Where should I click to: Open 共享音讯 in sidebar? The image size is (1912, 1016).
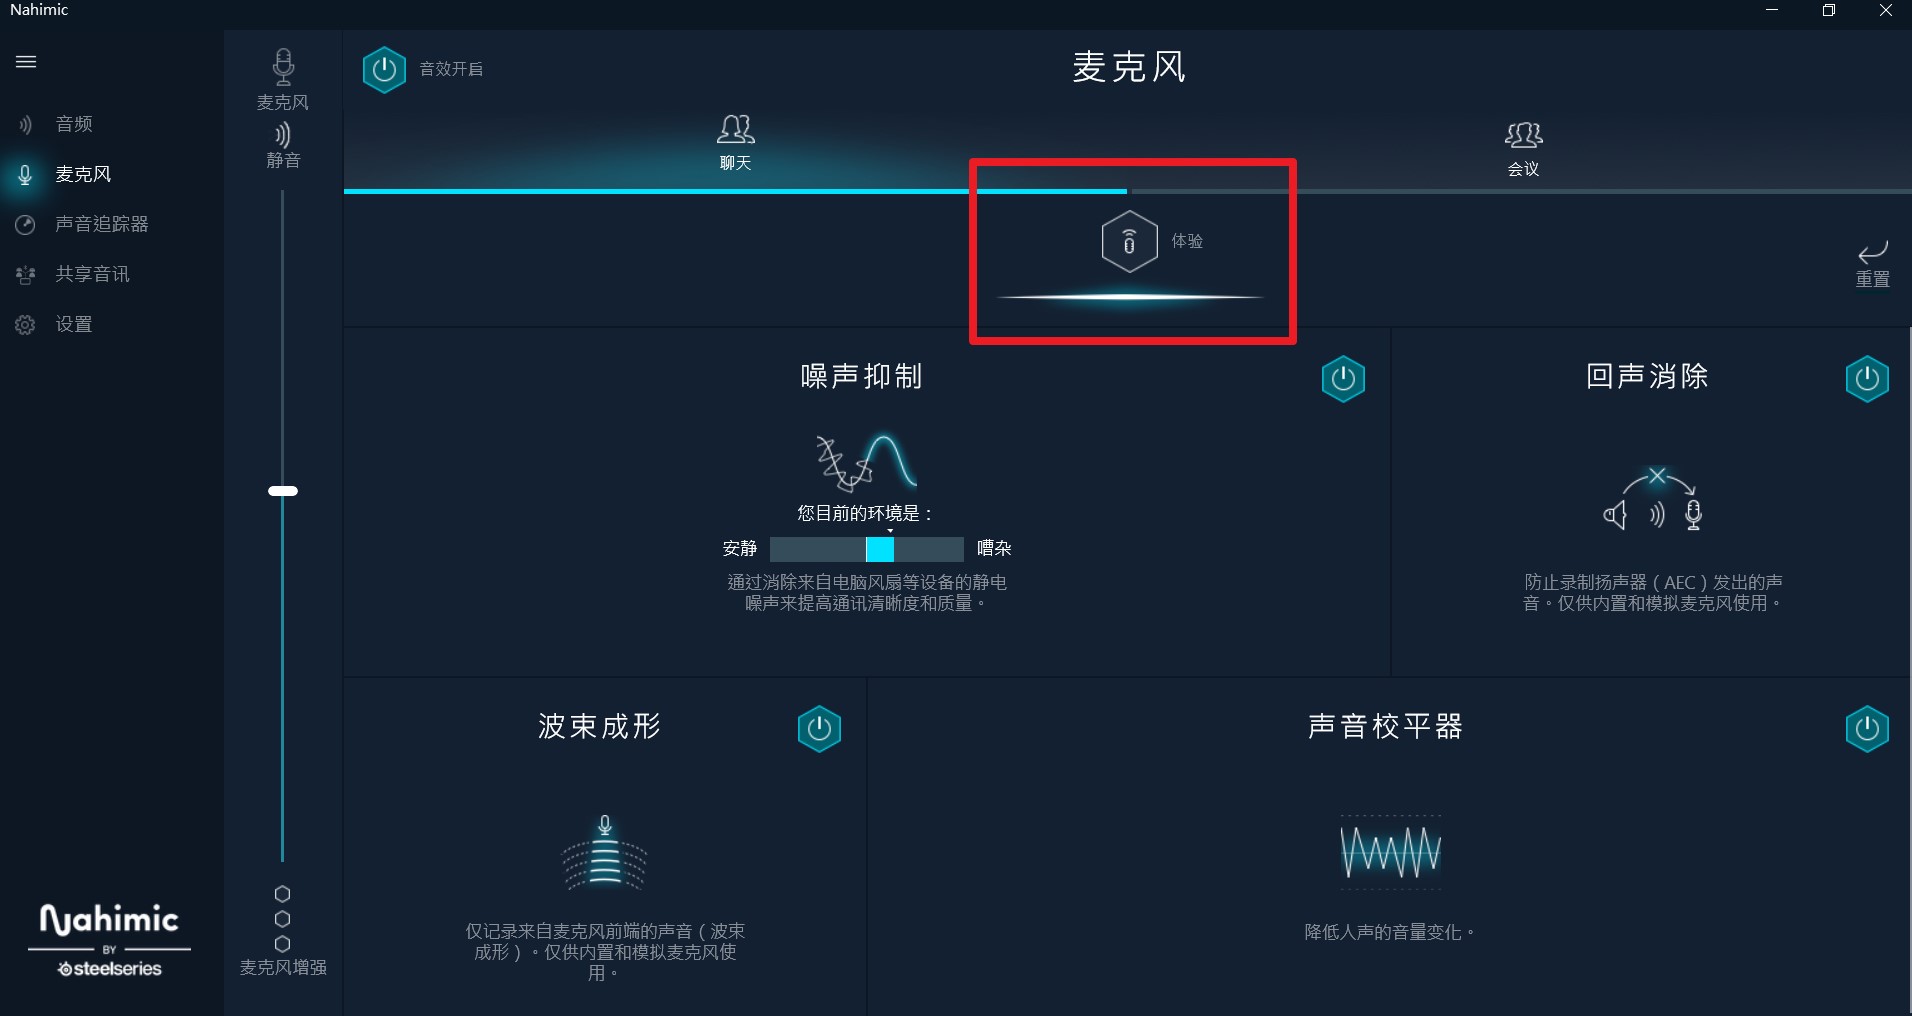[x=92, y=274]
